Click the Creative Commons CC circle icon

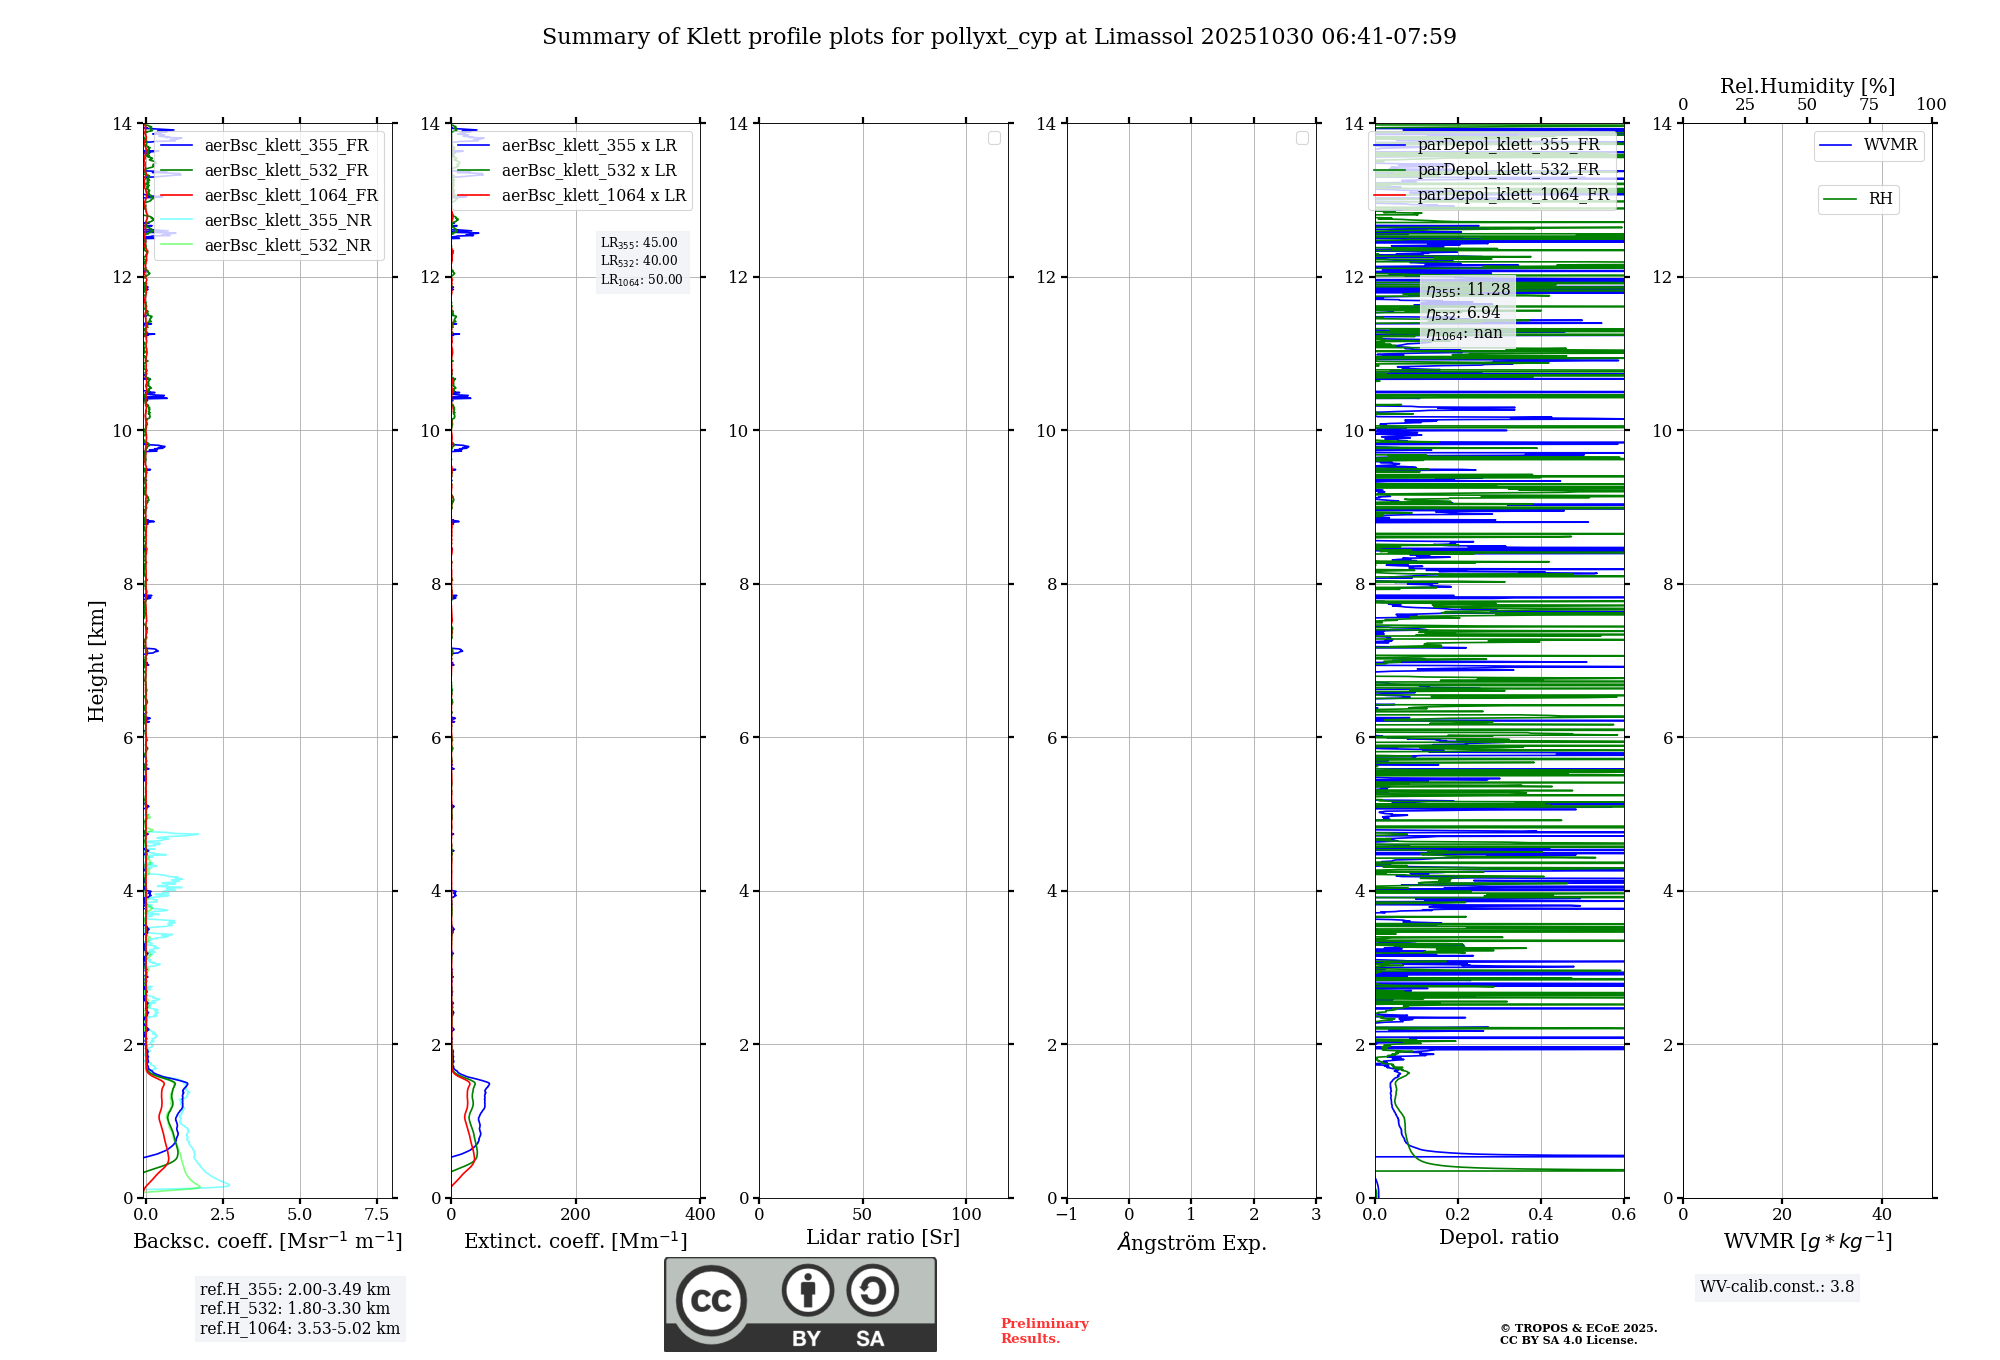711,1300
